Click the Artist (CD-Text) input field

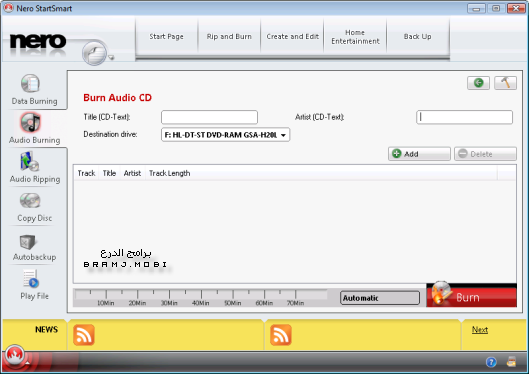pos(465,117)
